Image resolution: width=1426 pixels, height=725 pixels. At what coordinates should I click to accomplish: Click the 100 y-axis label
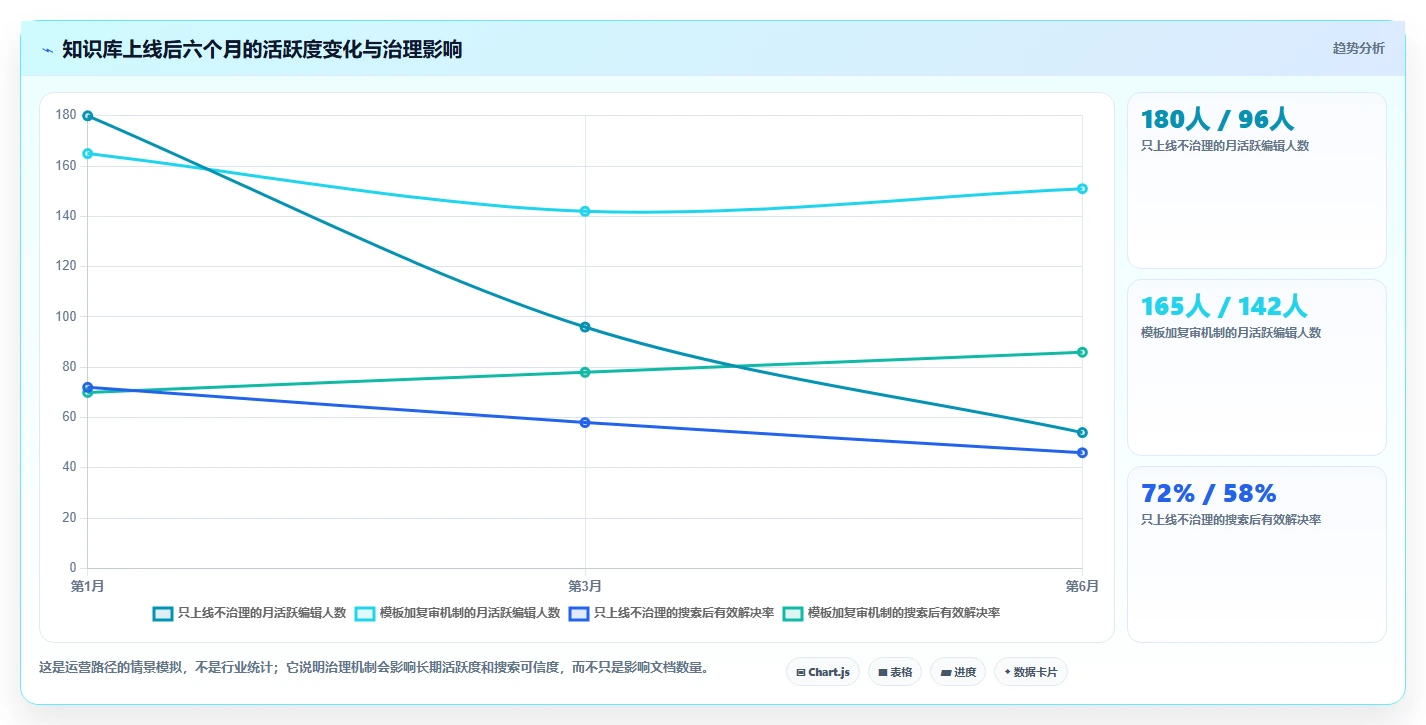pyautogui.click(x=66, y=316)
